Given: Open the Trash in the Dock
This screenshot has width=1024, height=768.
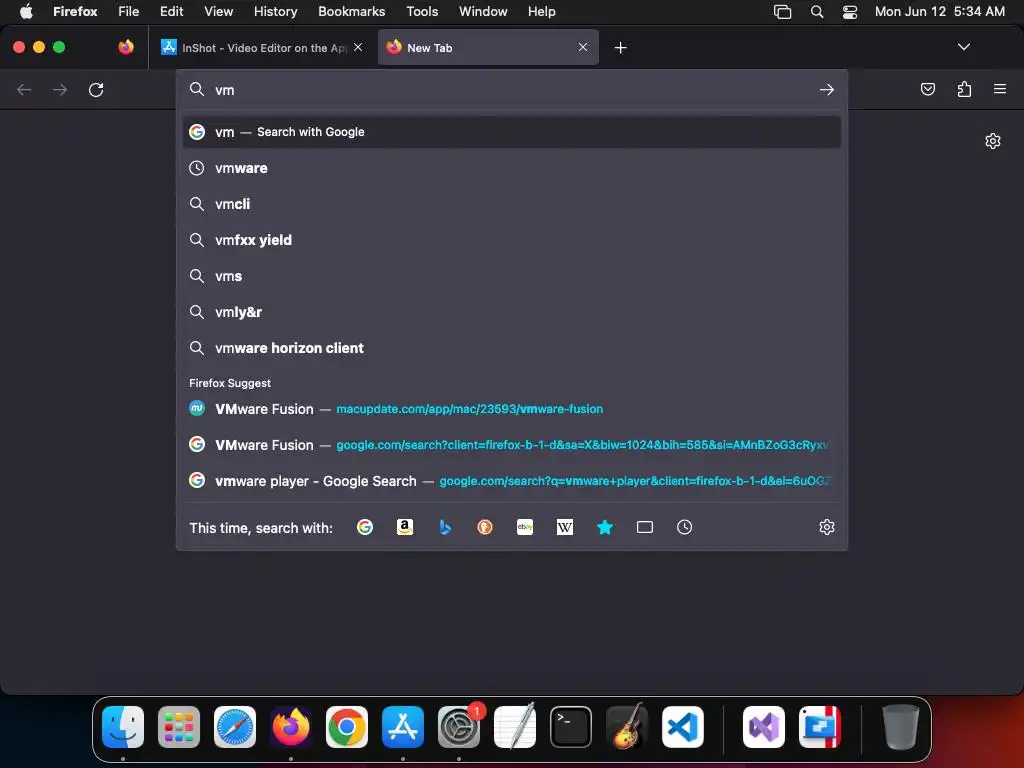Looking at the screenshot, I should click(x=901, y=727).
